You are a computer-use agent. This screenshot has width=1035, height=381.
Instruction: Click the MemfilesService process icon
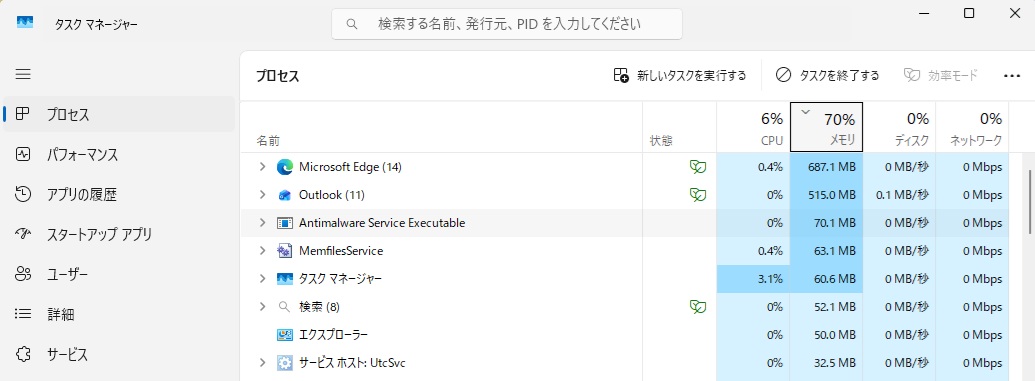point(284,251)
